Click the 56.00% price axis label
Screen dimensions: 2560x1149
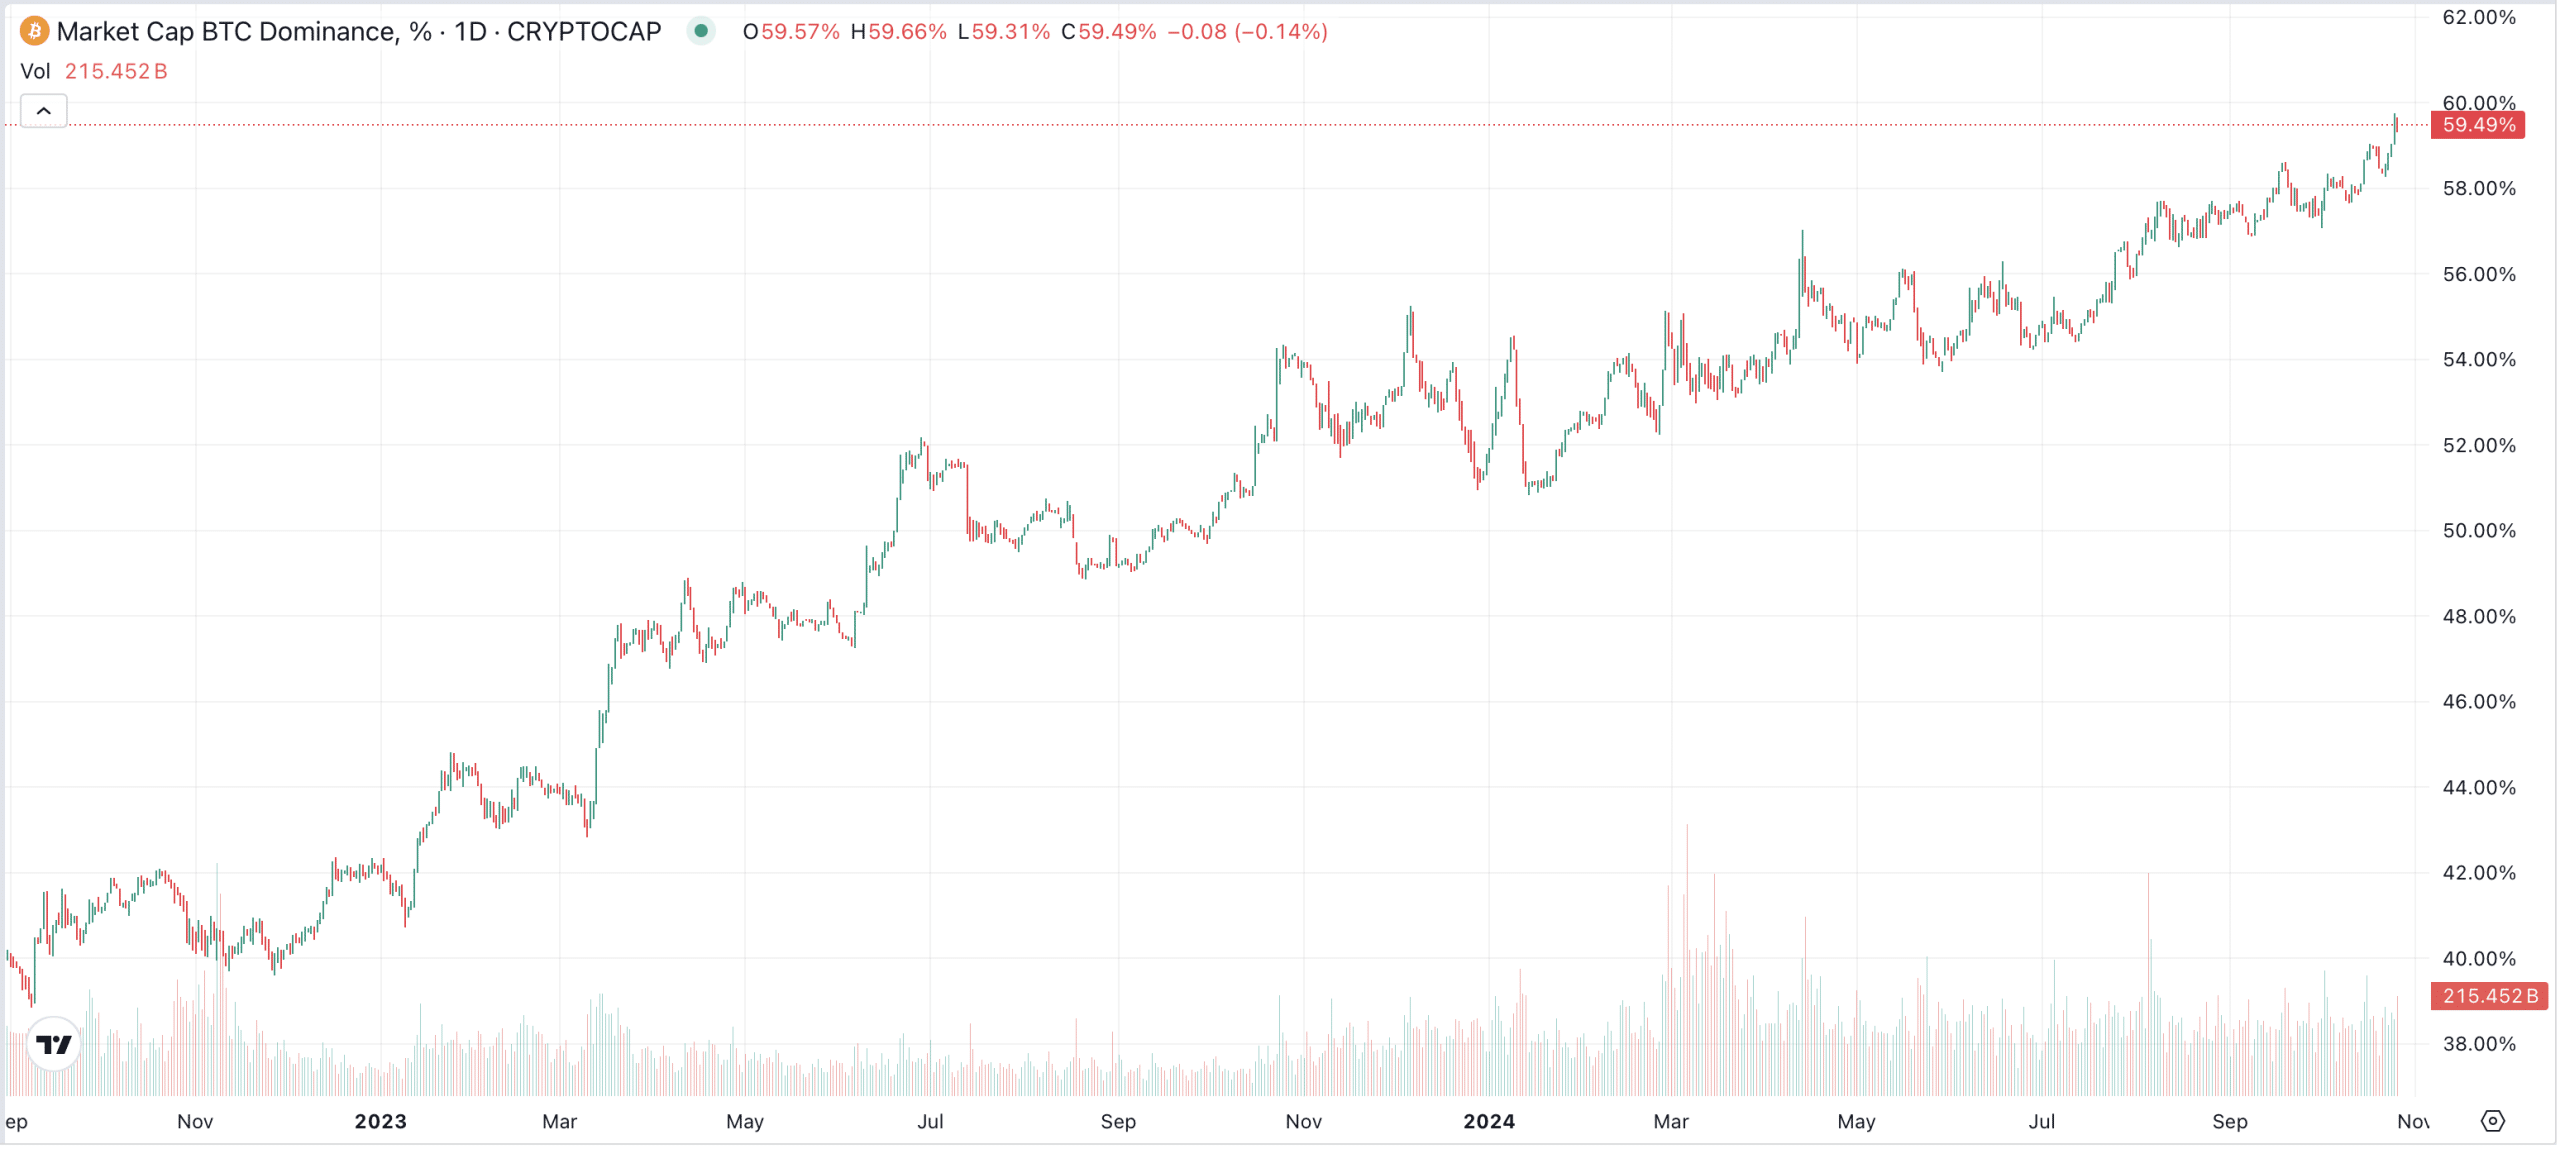[2478, 274]
